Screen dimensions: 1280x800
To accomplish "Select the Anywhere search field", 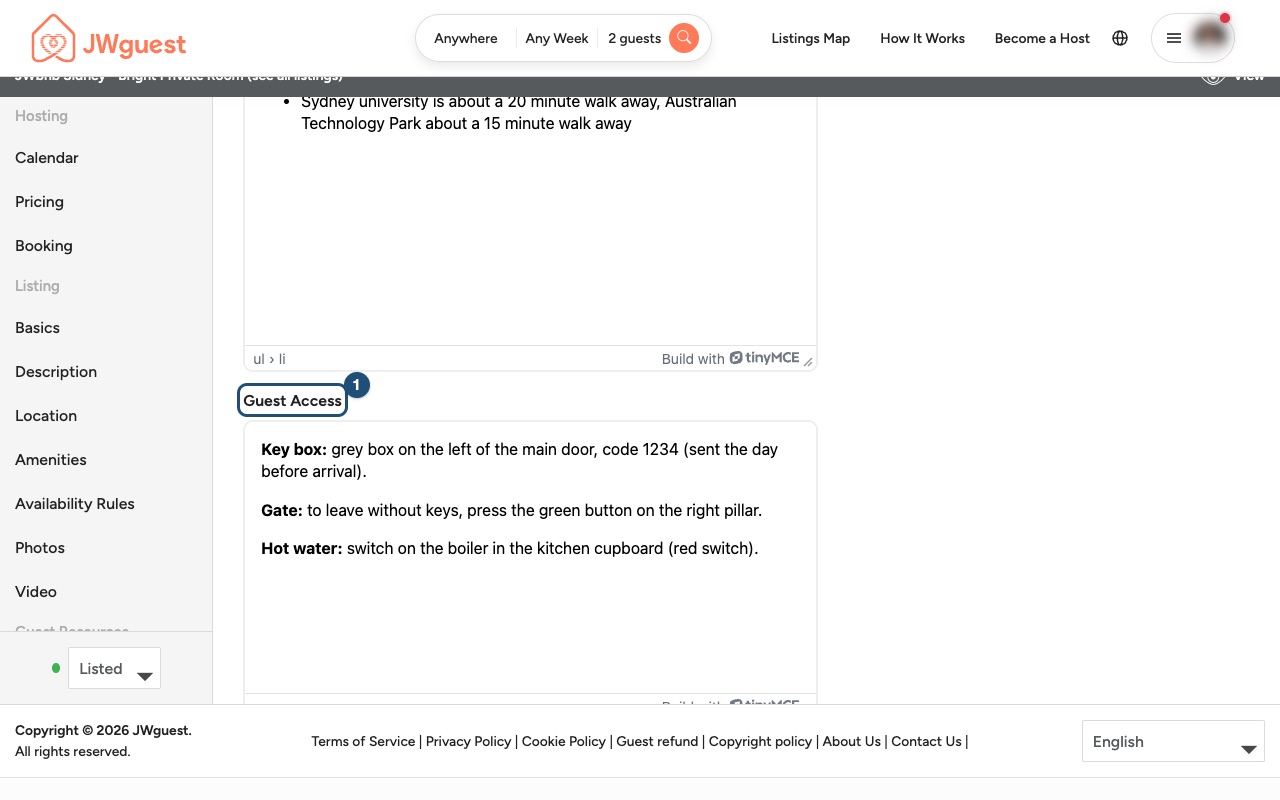I will pyautogui.click(x=466, y=38).
